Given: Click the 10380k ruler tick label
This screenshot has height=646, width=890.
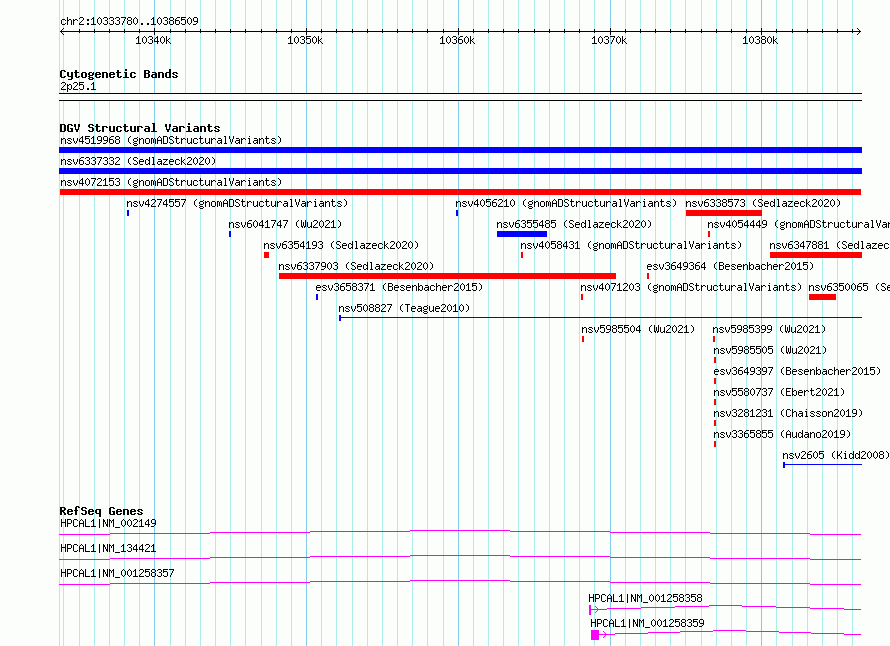Looking at the screenshot, I should pos(761,40).
